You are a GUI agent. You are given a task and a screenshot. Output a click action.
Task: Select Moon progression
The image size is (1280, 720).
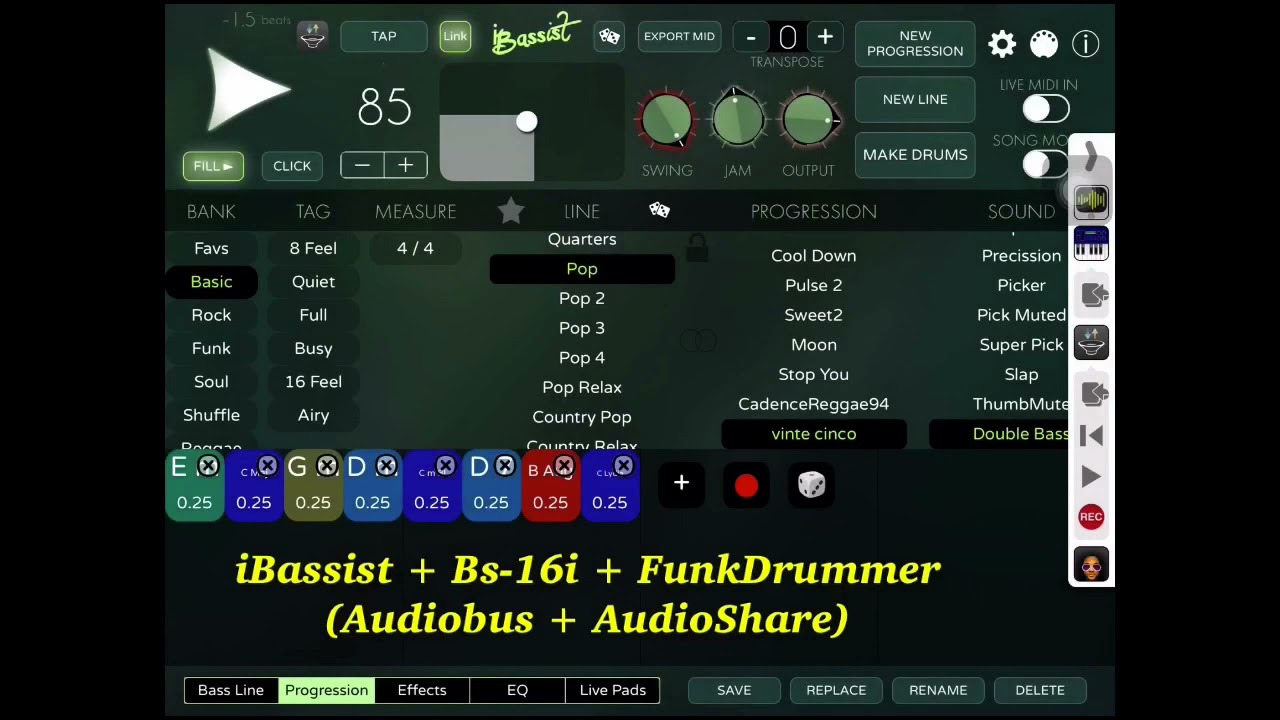point(814,345)
